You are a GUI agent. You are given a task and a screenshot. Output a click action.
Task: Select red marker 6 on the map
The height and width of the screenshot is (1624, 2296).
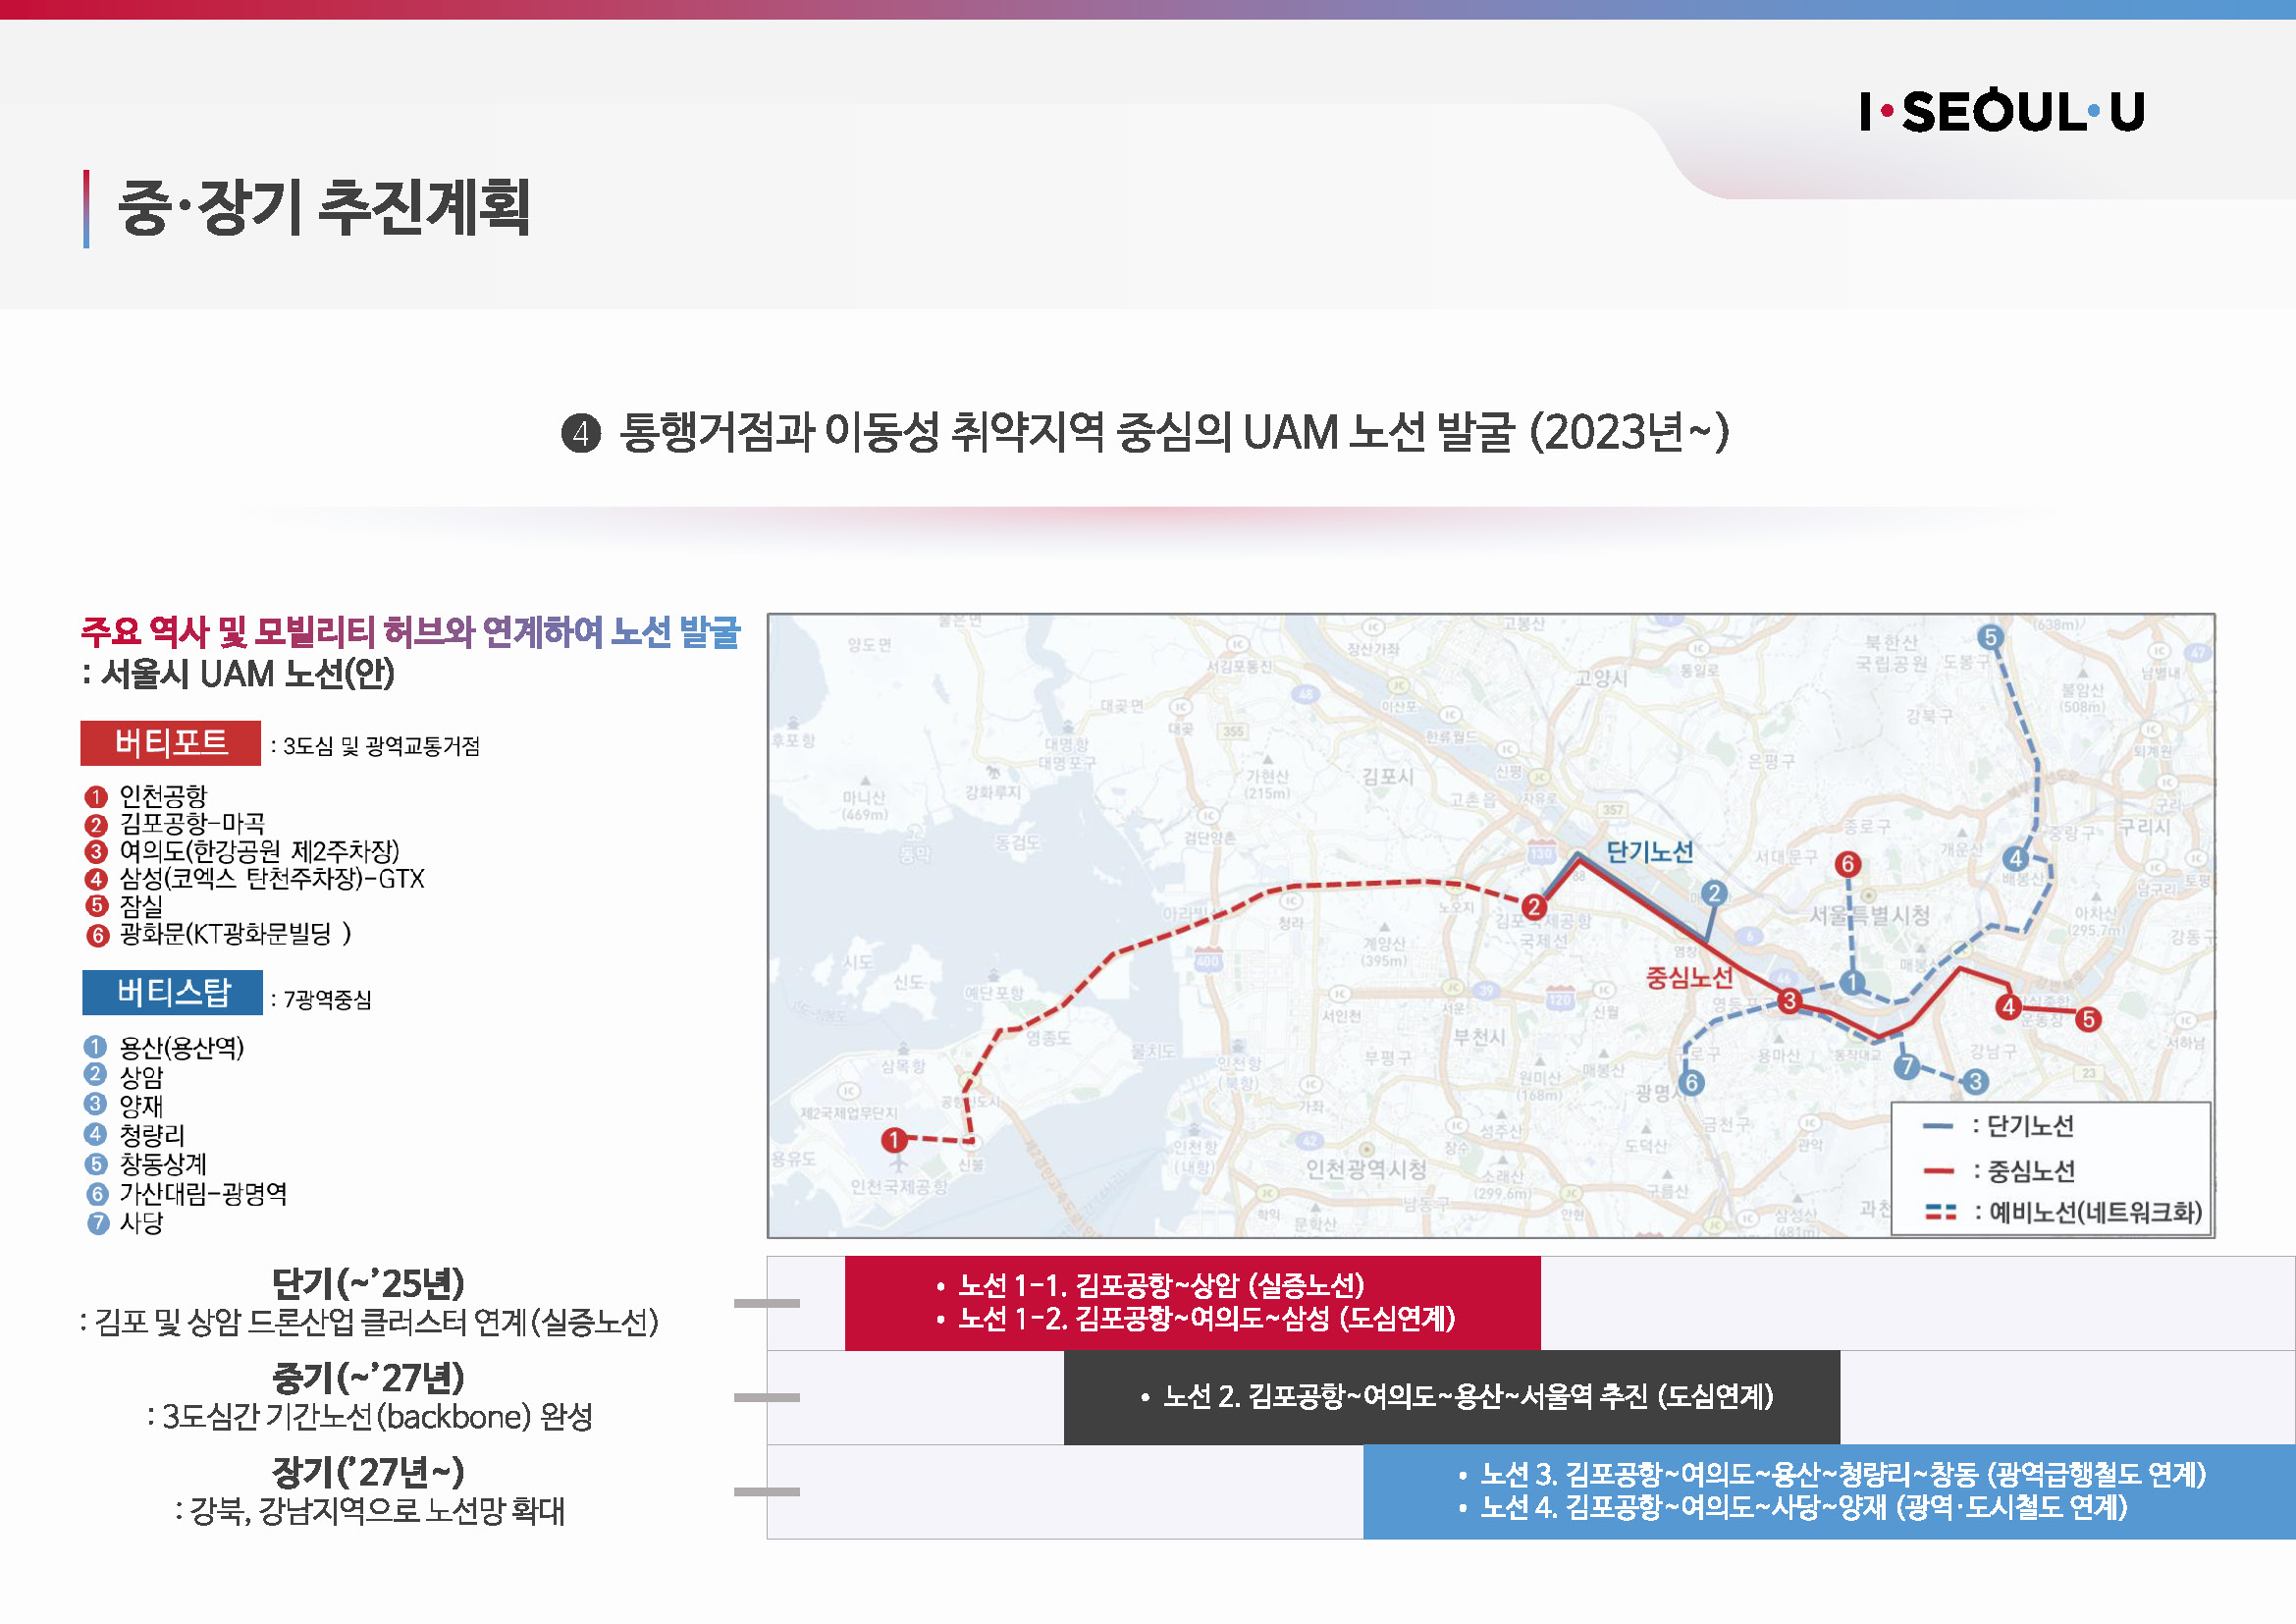click(x=1847, y=863)
